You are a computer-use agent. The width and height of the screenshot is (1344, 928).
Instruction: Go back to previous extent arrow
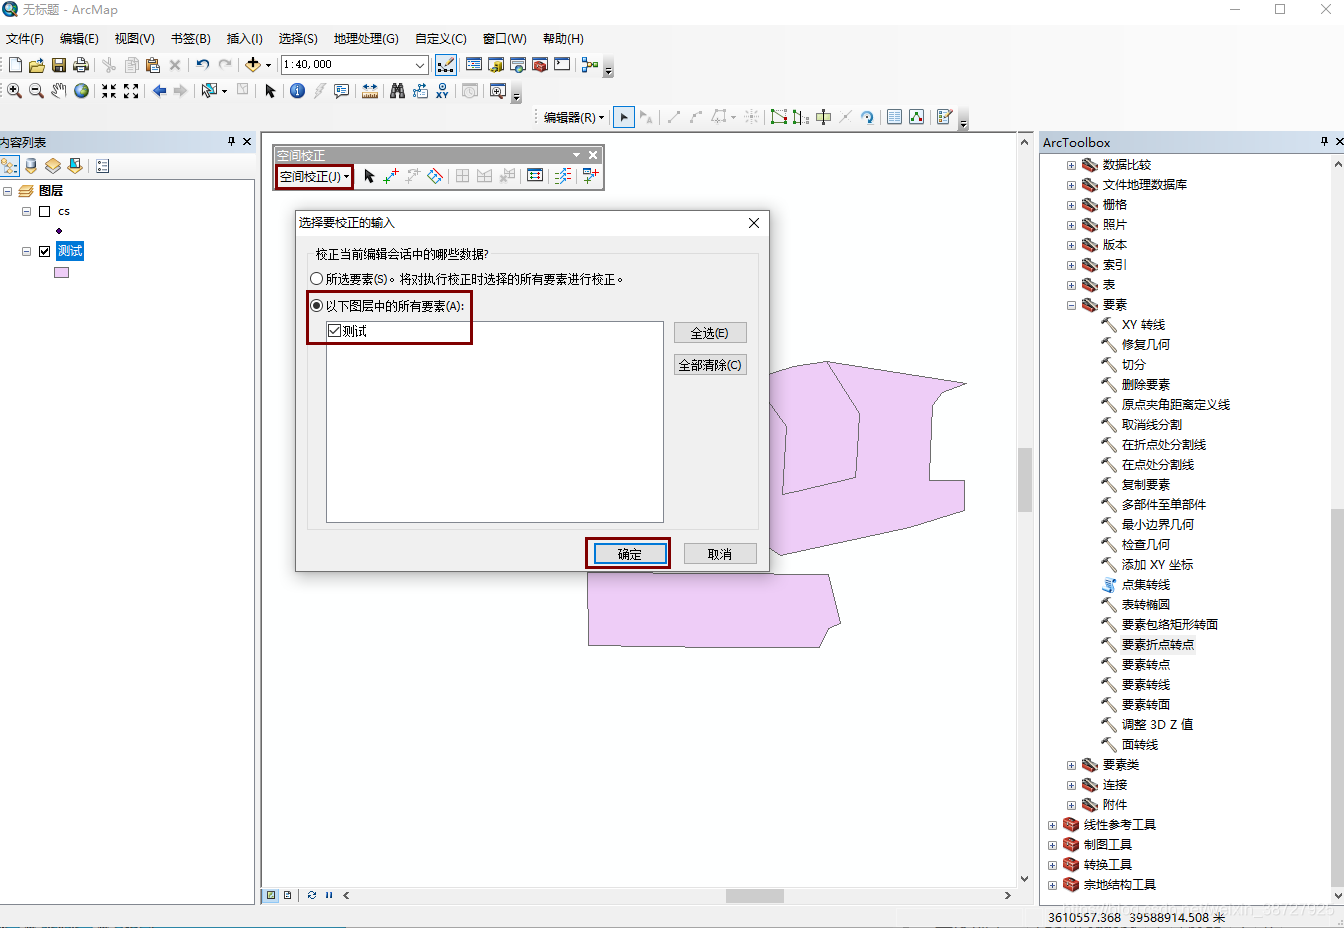point(159,91)
